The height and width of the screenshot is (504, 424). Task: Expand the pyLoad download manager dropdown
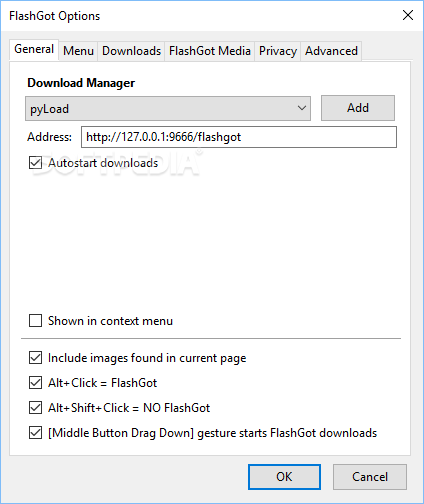tap(168, 109)
